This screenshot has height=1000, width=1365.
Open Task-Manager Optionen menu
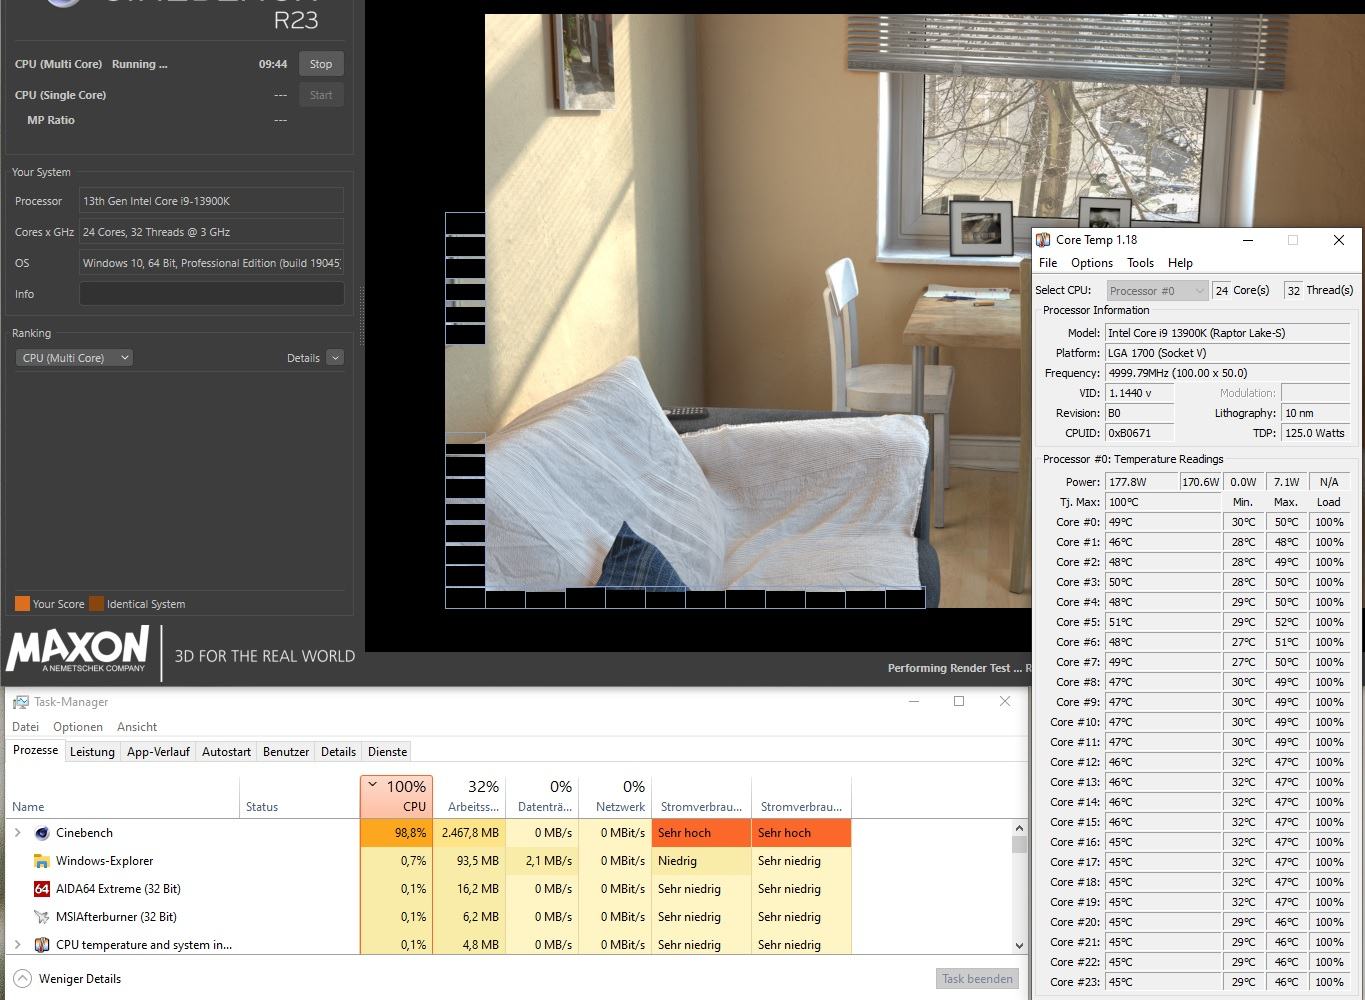[x=78, y=727]
